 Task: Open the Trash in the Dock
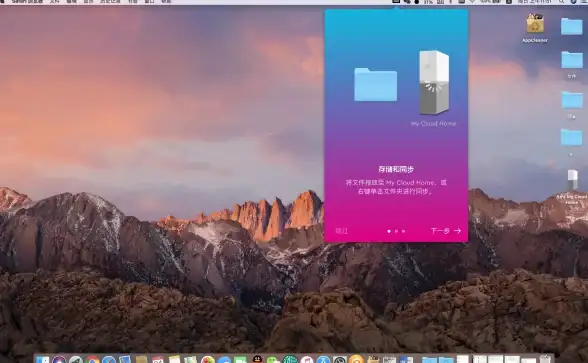546,359
